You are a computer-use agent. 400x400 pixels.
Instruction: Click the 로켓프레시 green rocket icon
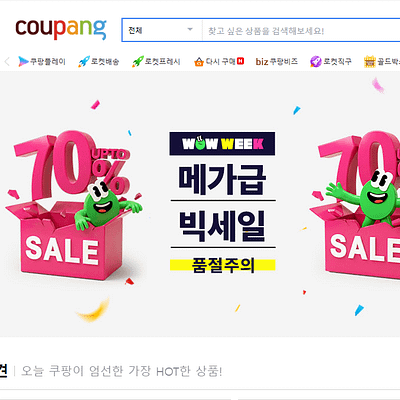point(137,61)
